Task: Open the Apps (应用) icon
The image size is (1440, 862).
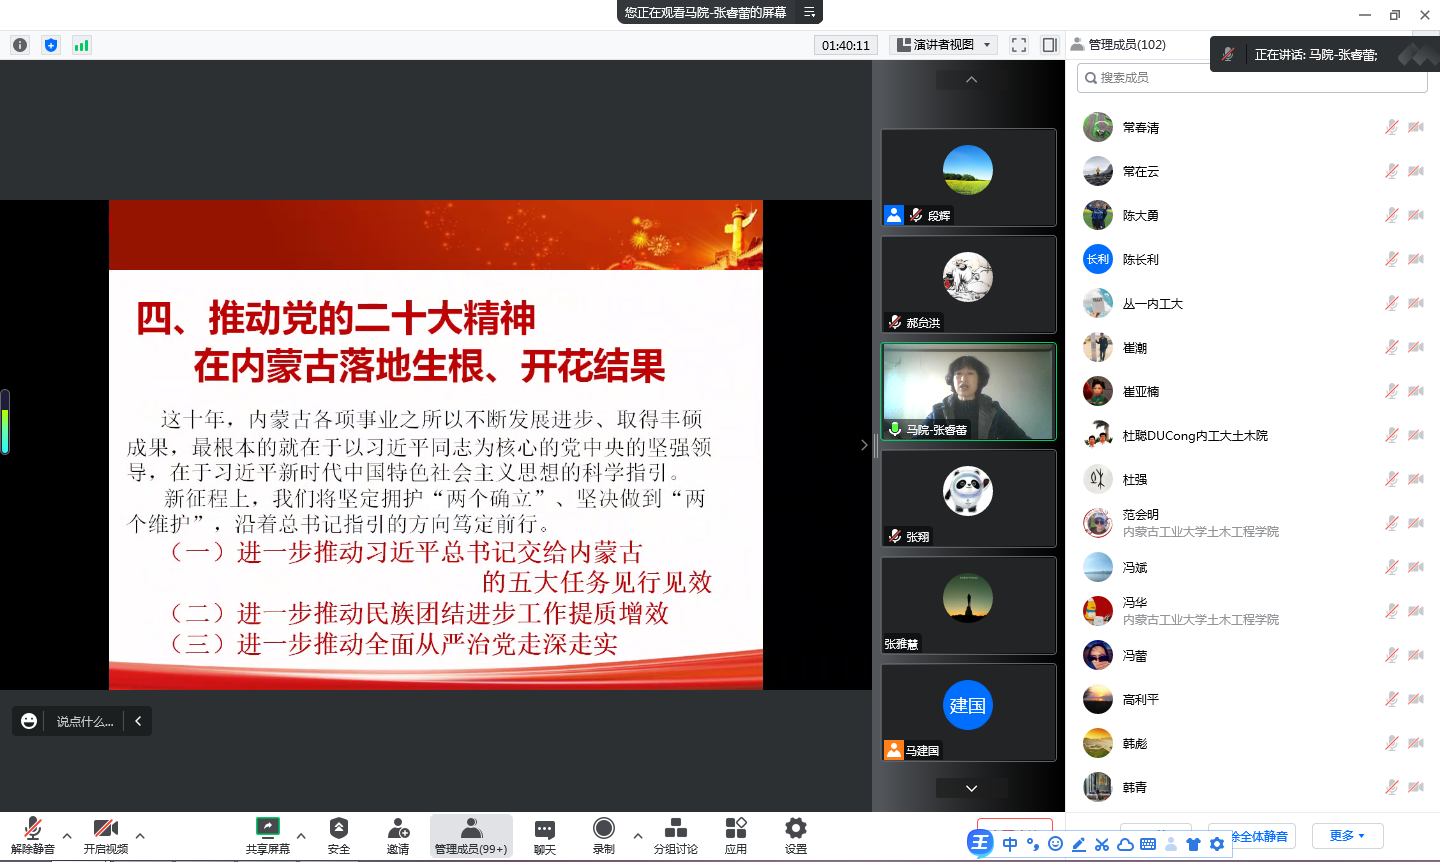Action: coord(736,834)
